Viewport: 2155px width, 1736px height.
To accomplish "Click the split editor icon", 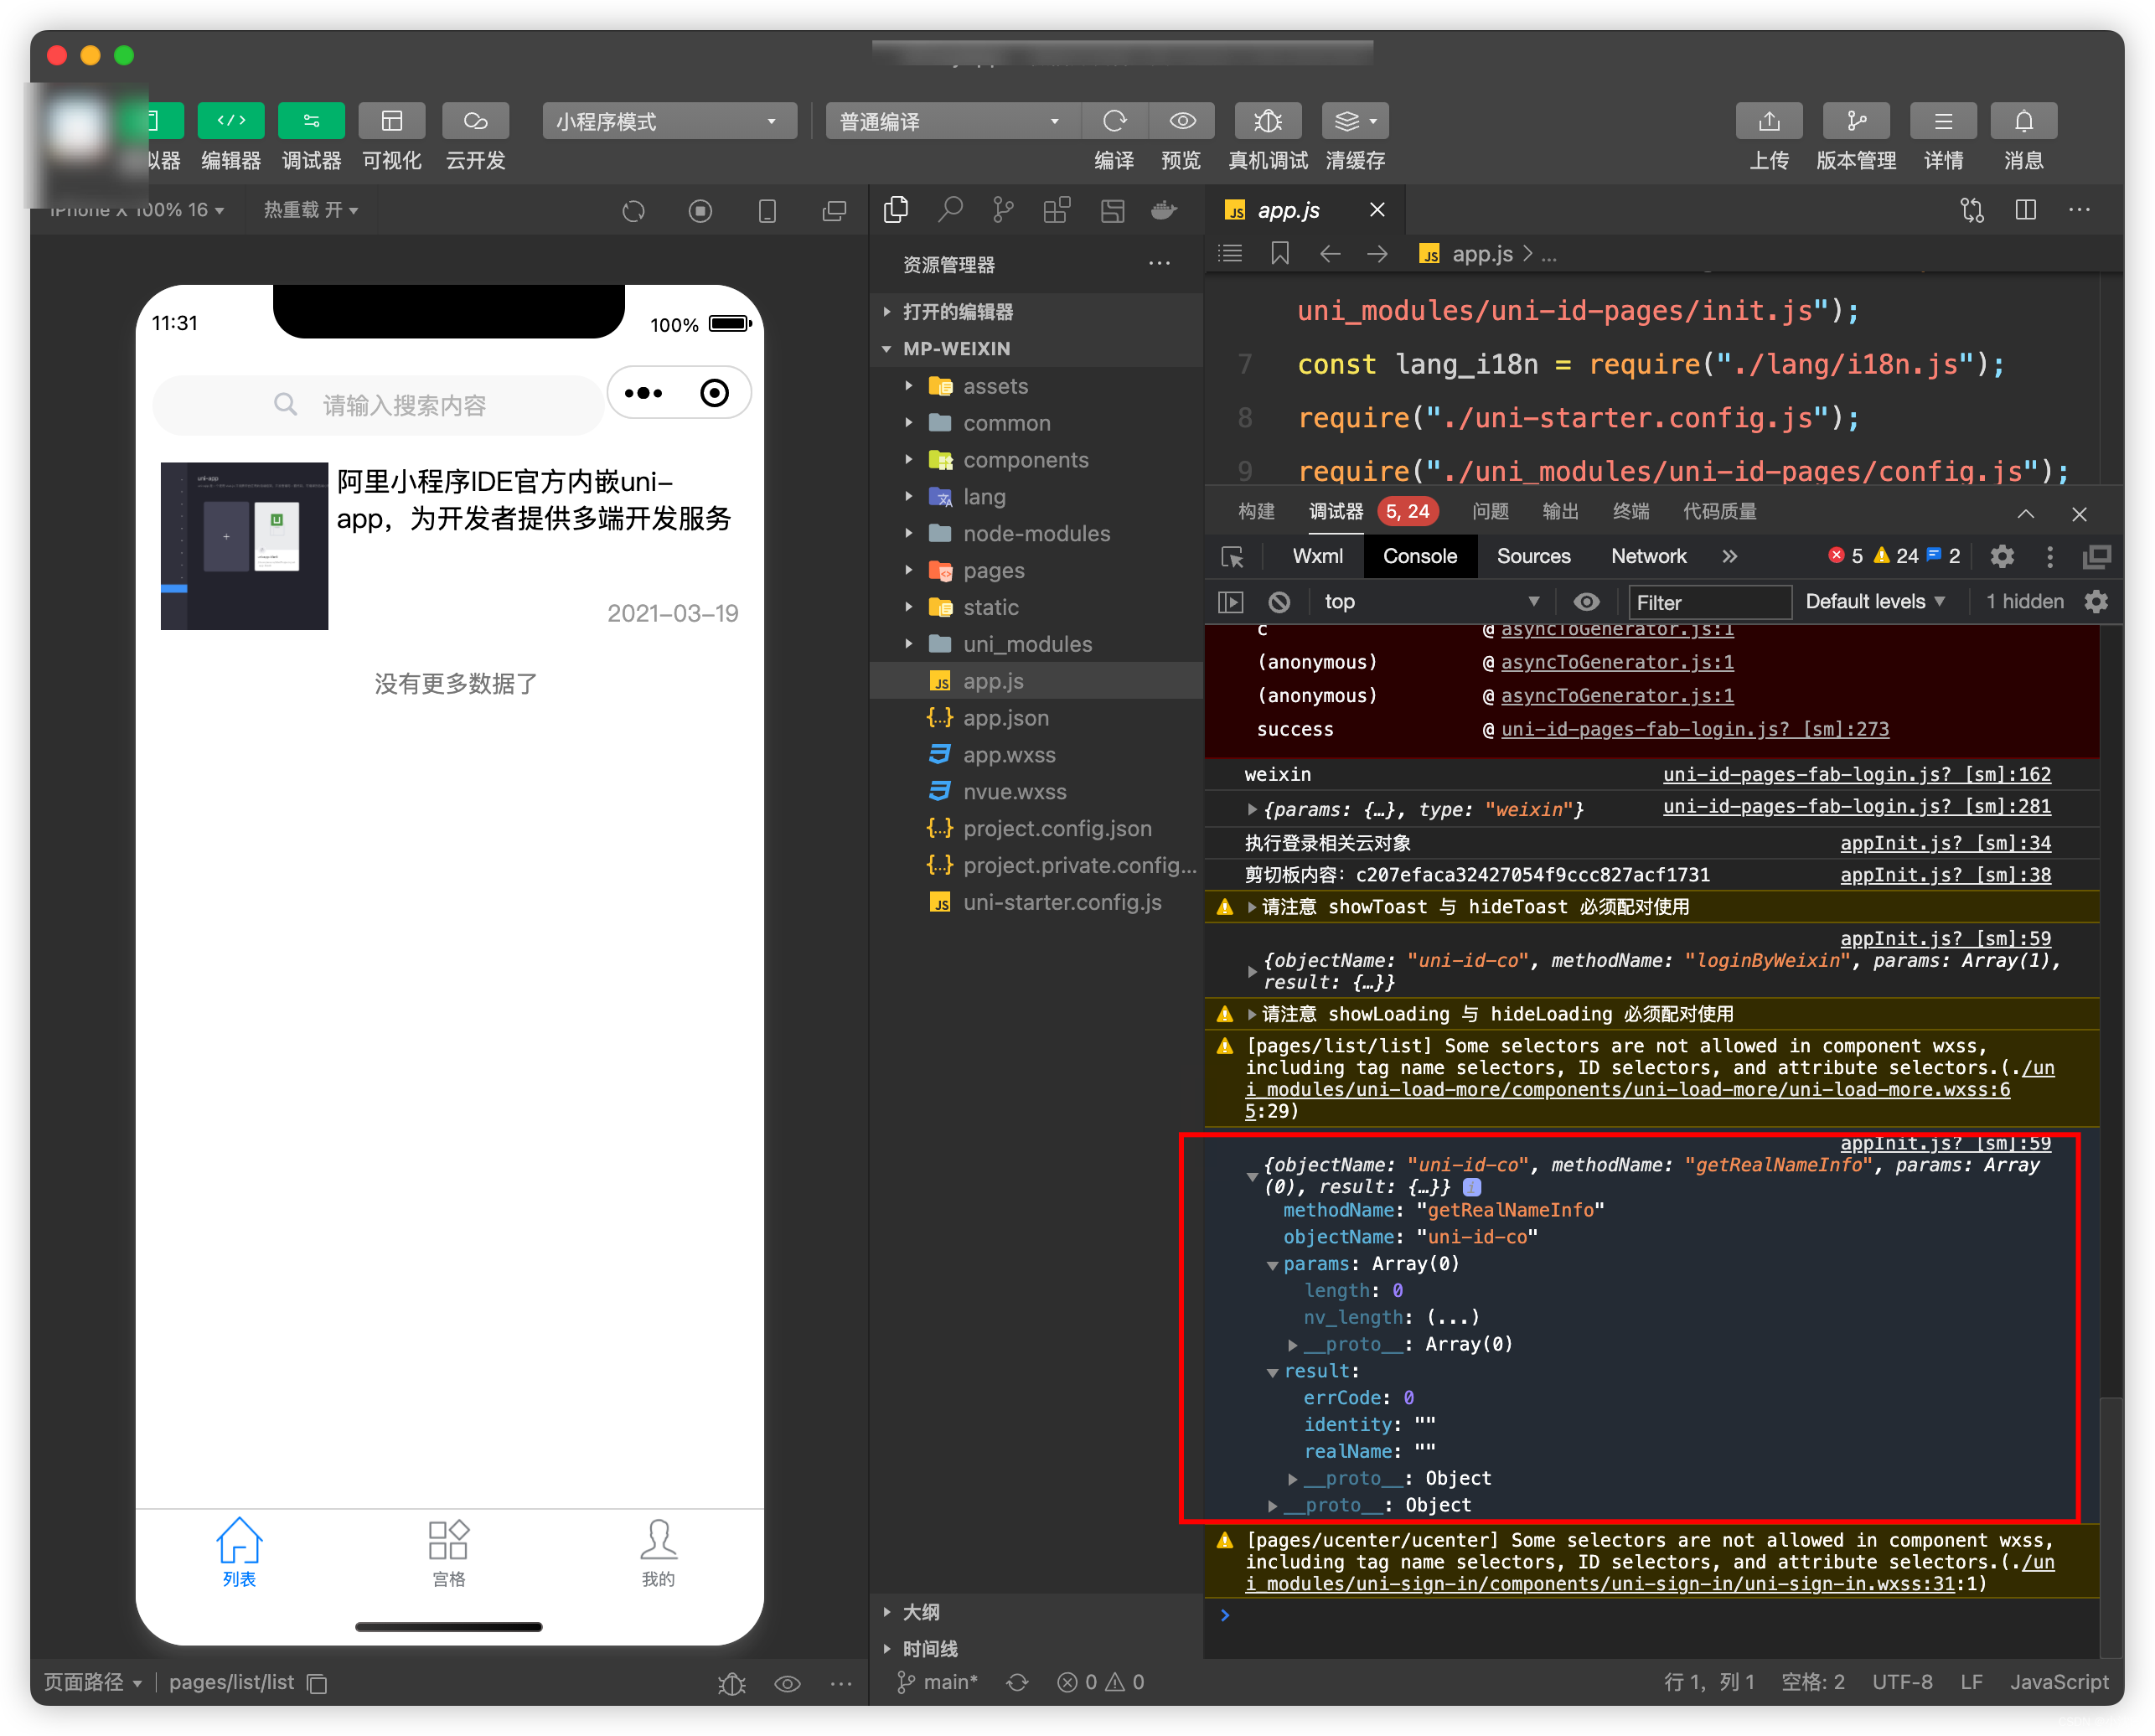I will [x=2025, y=210].
